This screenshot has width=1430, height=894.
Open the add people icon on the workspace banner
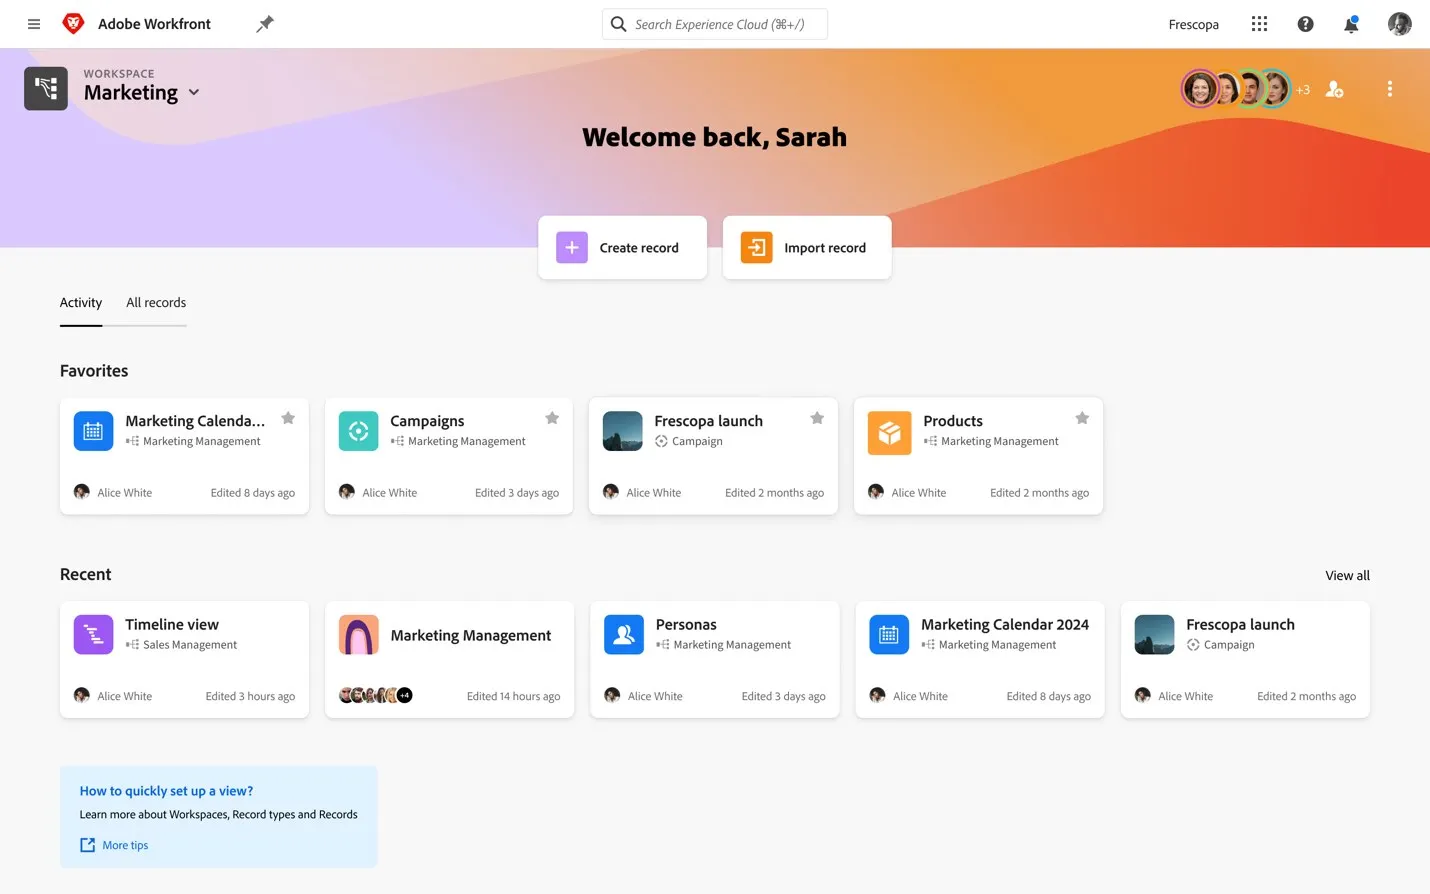(1334, 88)
